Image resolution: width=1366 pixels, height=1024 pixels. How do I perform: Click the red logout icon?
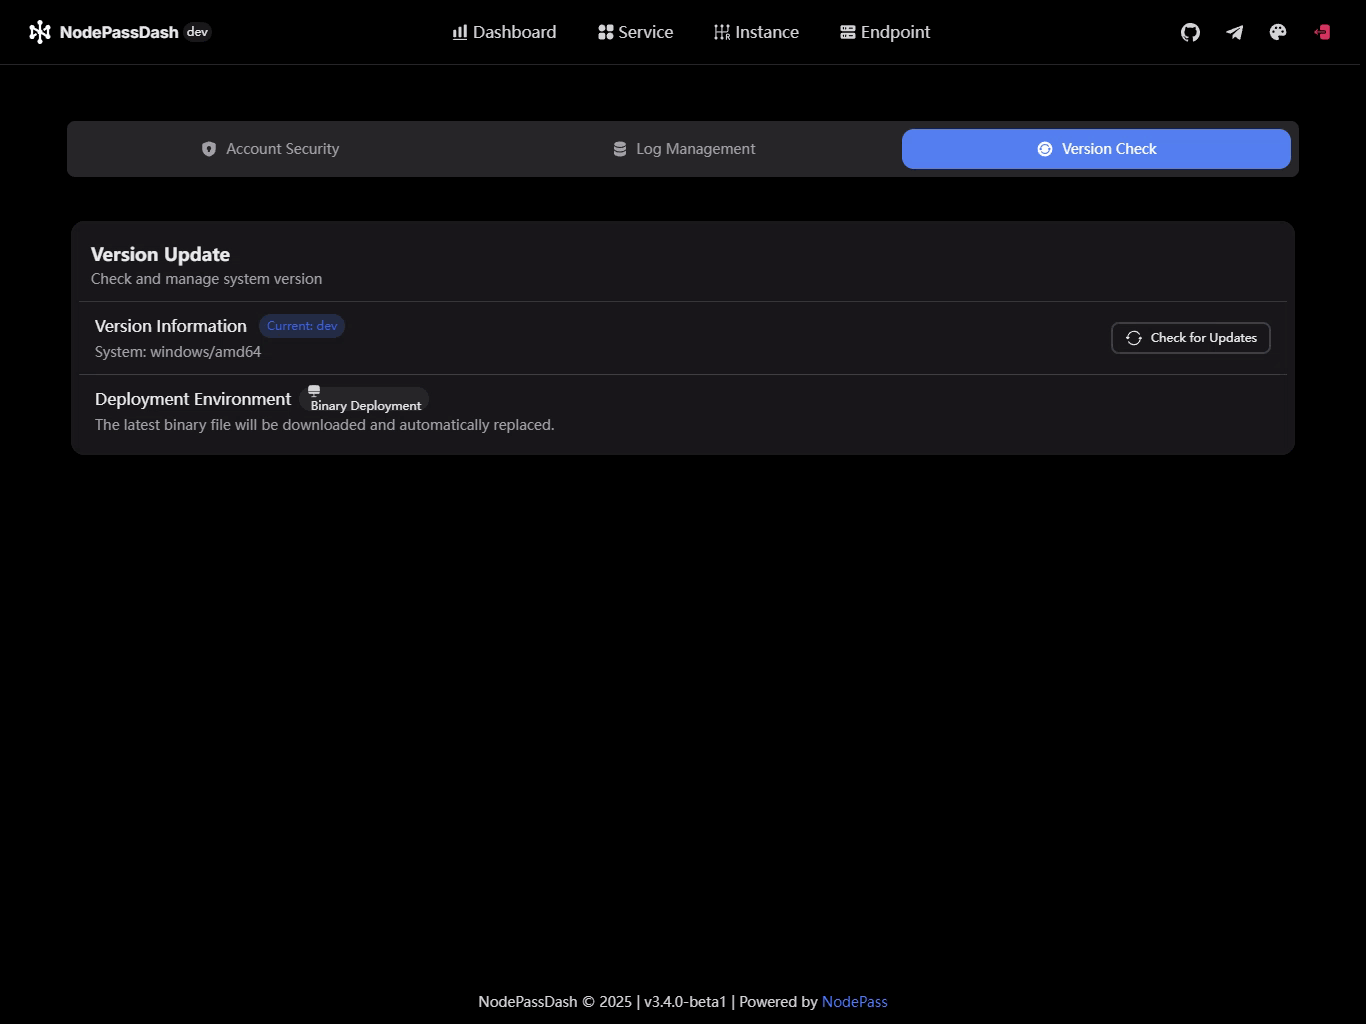tap(1322, 32)
